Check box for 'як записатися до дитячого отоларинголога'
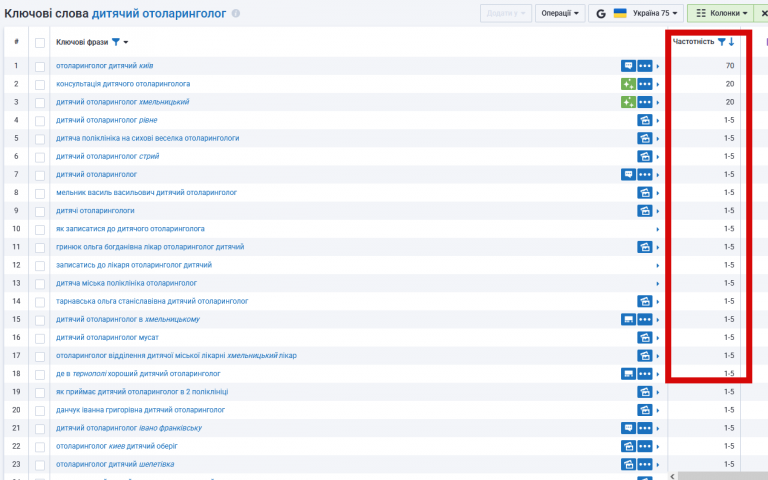Image resolution: width=768 pixels, height=480 pixels. [x=40, y=229]
